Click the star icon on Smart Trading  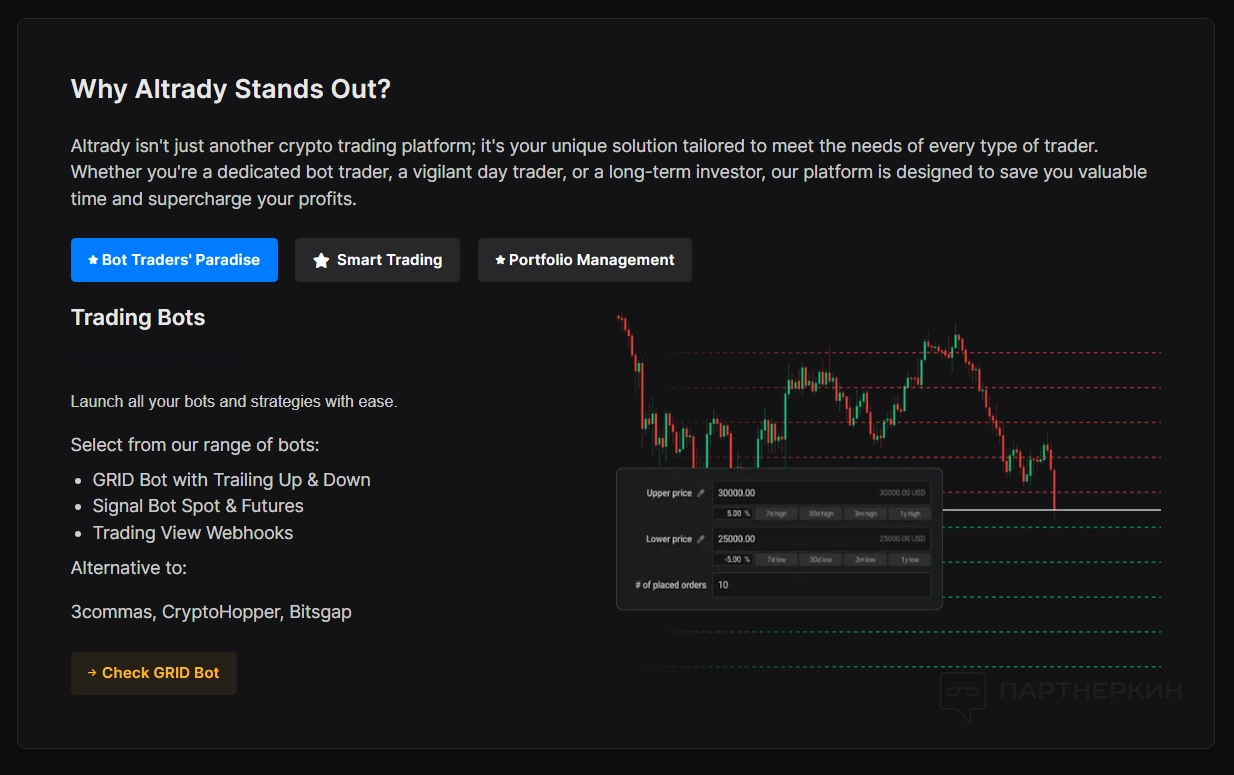point(321,260)
